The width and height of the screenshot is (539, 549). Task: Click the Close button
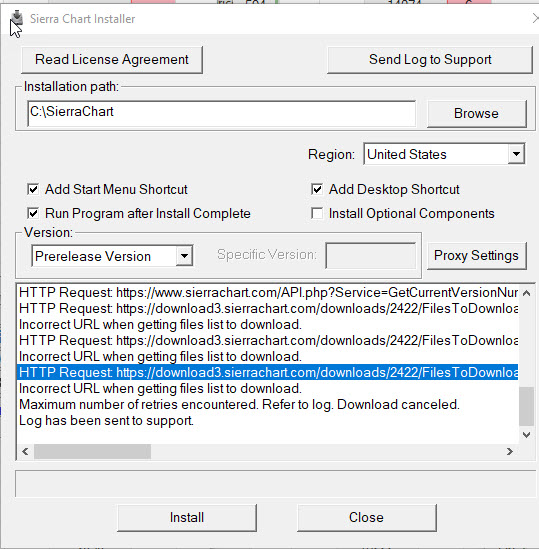point(366,517)
